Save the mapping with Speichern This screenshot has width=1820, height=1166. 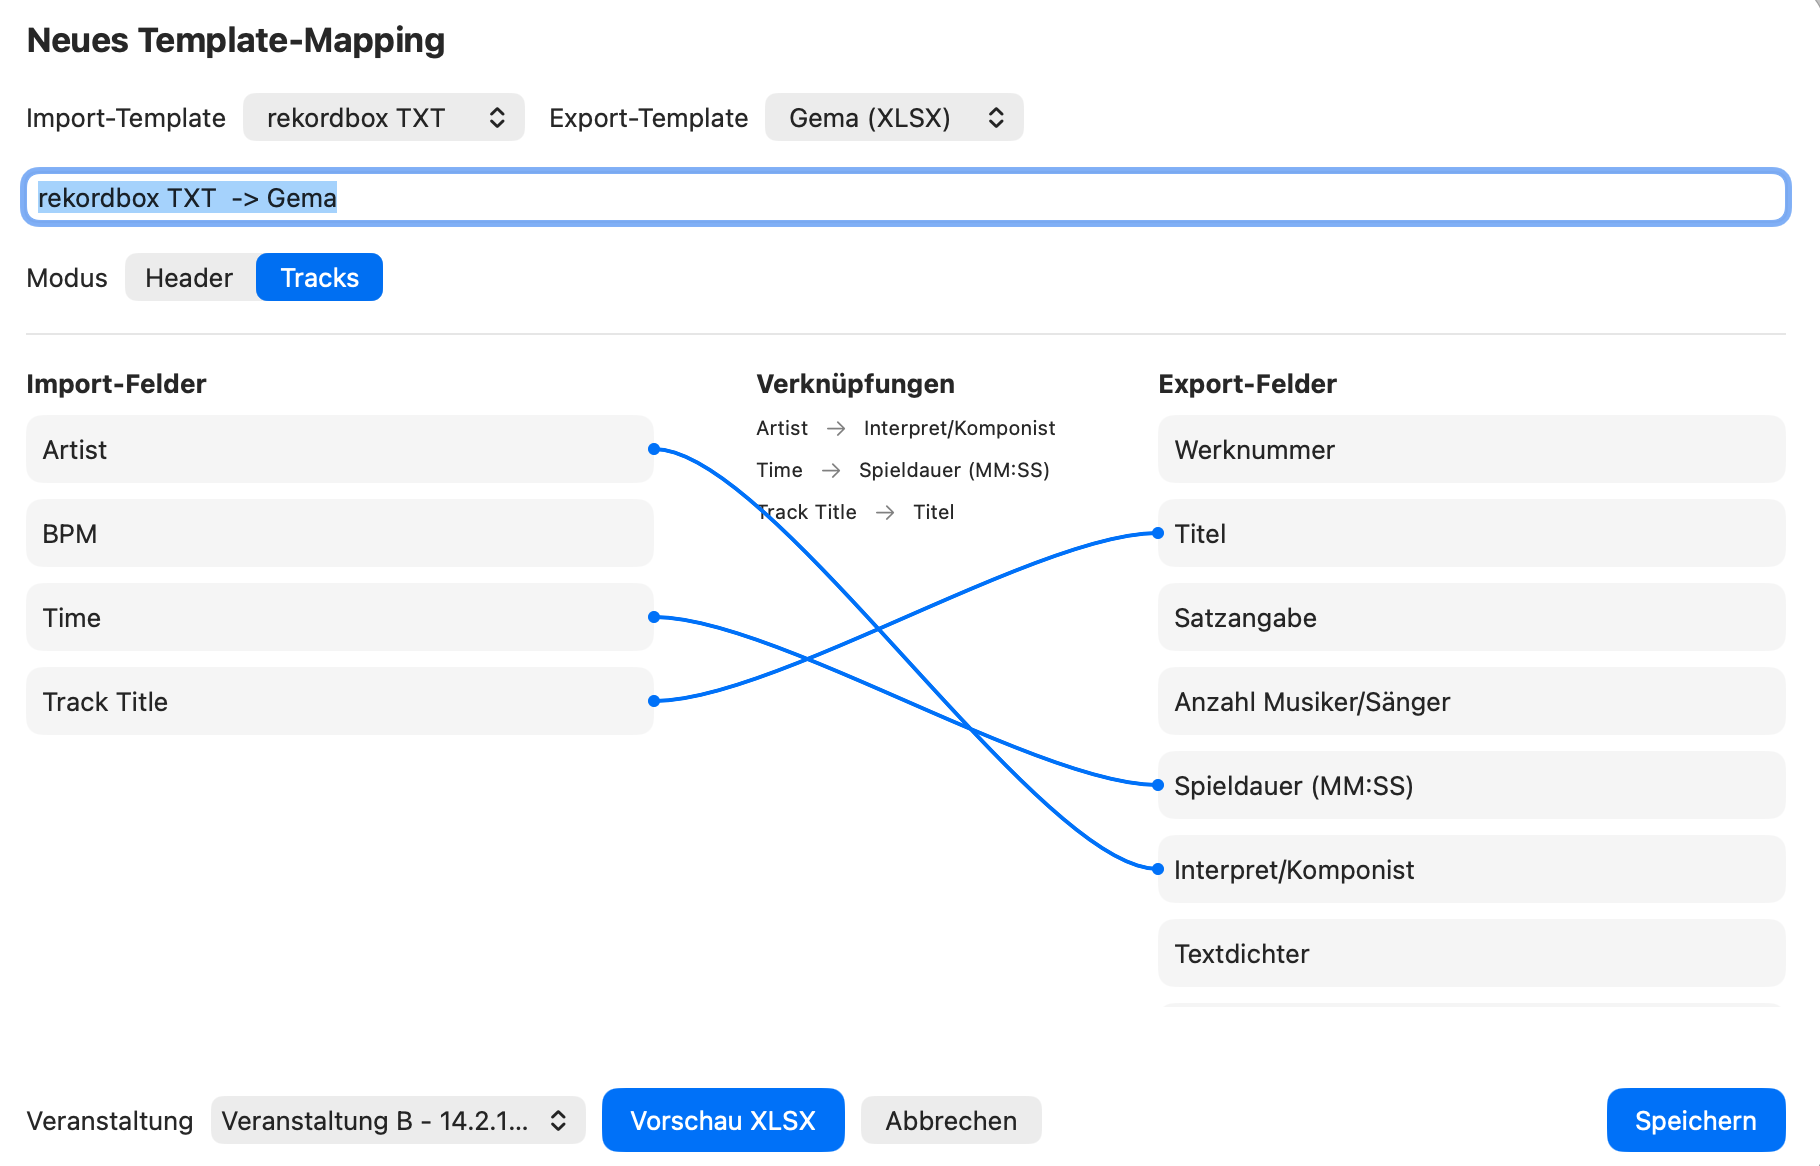click(x=1695, y=1120)
